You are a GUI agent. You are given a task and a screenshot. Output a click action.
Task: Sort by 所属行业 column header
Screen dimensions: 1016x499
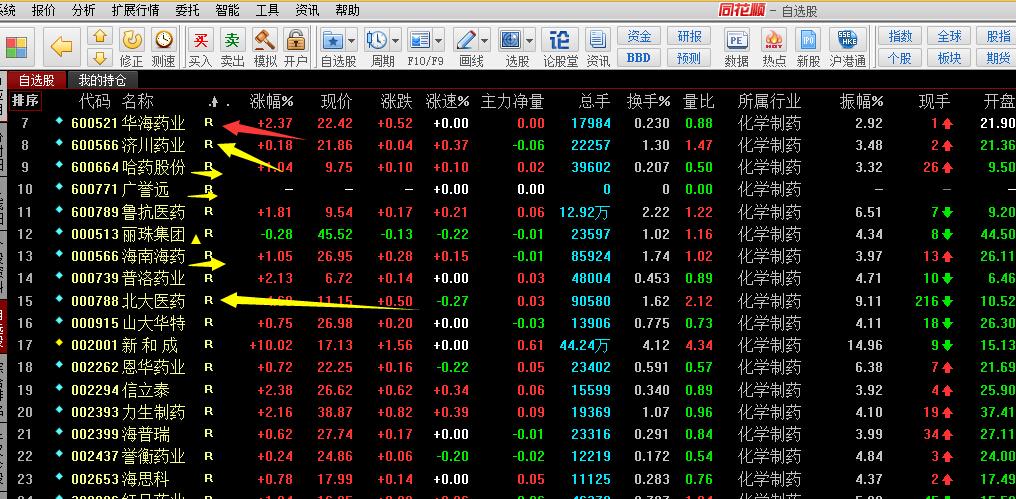click(769, 102)
